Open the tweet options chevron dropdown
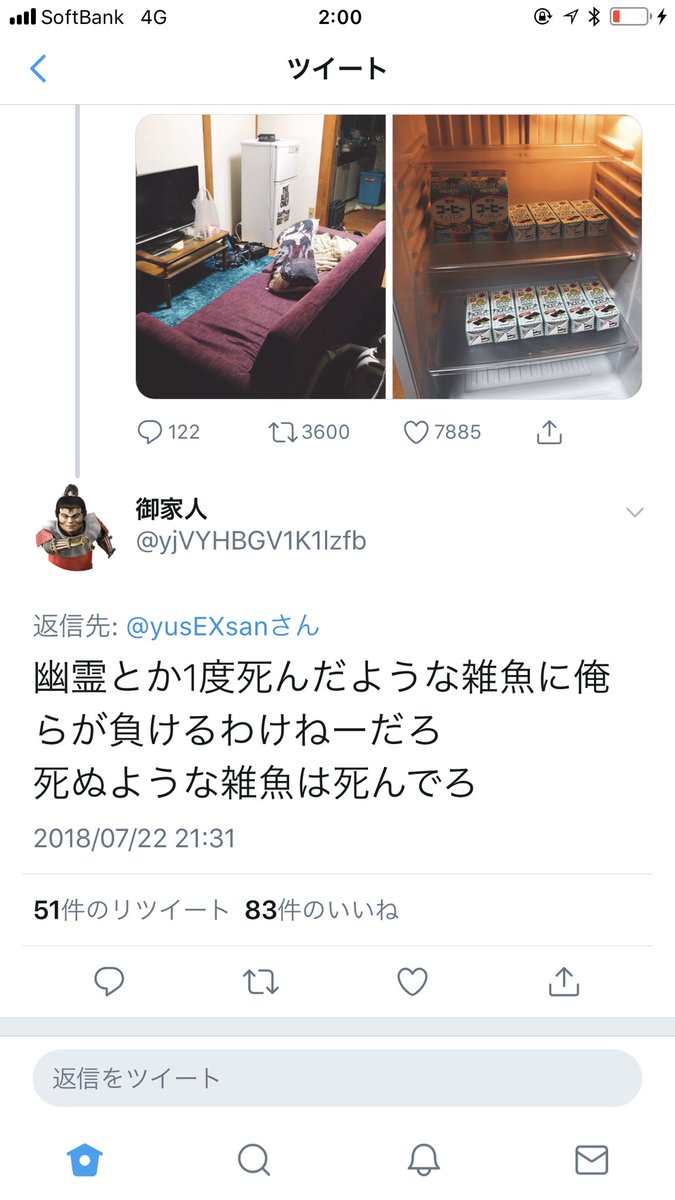675x1200 pixels. (x=634, y=512)
